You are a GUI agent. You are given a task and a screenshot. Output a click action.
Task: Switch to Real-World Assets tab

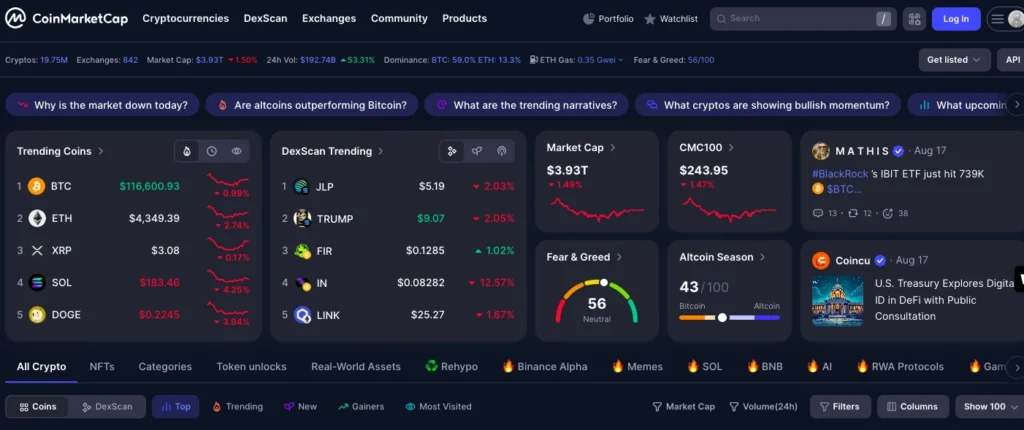(x=356, y=367)
